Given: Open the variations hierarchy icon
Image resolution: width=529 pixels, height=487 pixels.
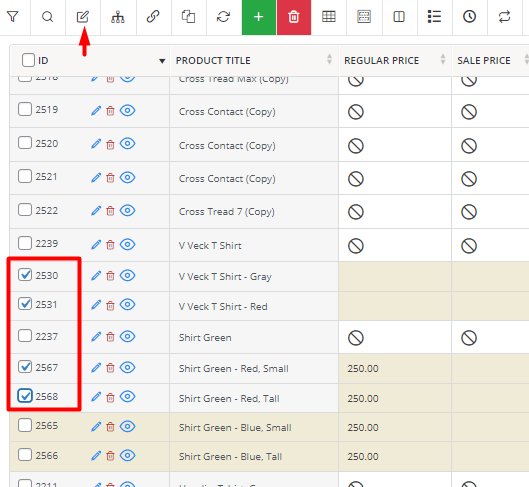Looking at the screenshot, I should point(118,17).
